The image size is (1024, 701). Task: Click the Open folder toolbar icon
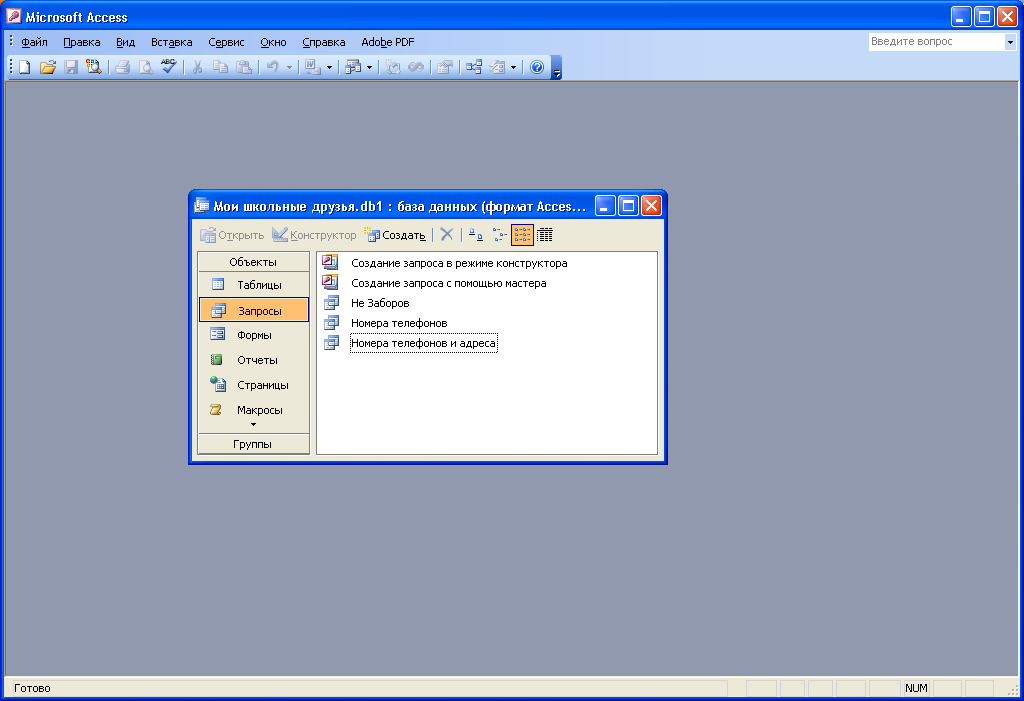(x=48, y=67)
